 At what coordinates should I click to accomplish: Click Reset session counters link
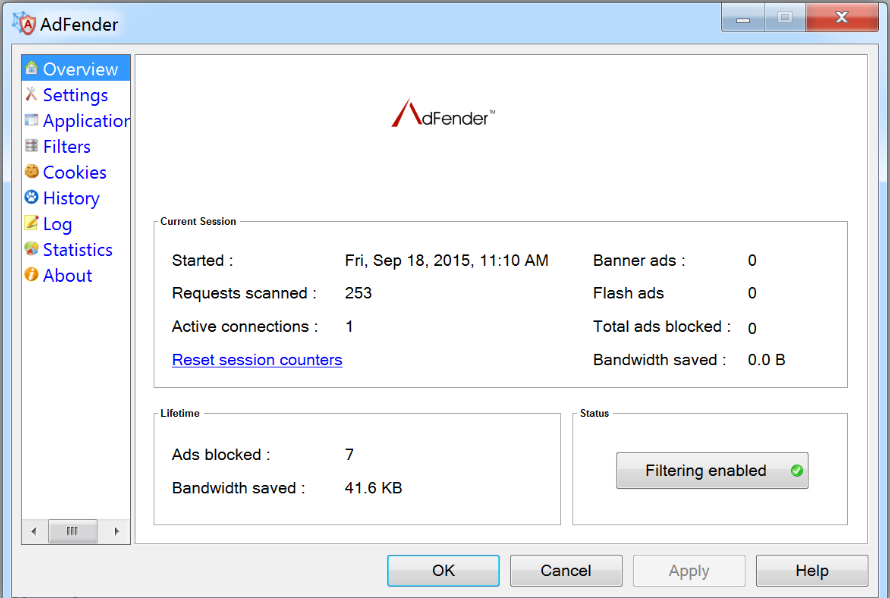(x=257, y=360)
